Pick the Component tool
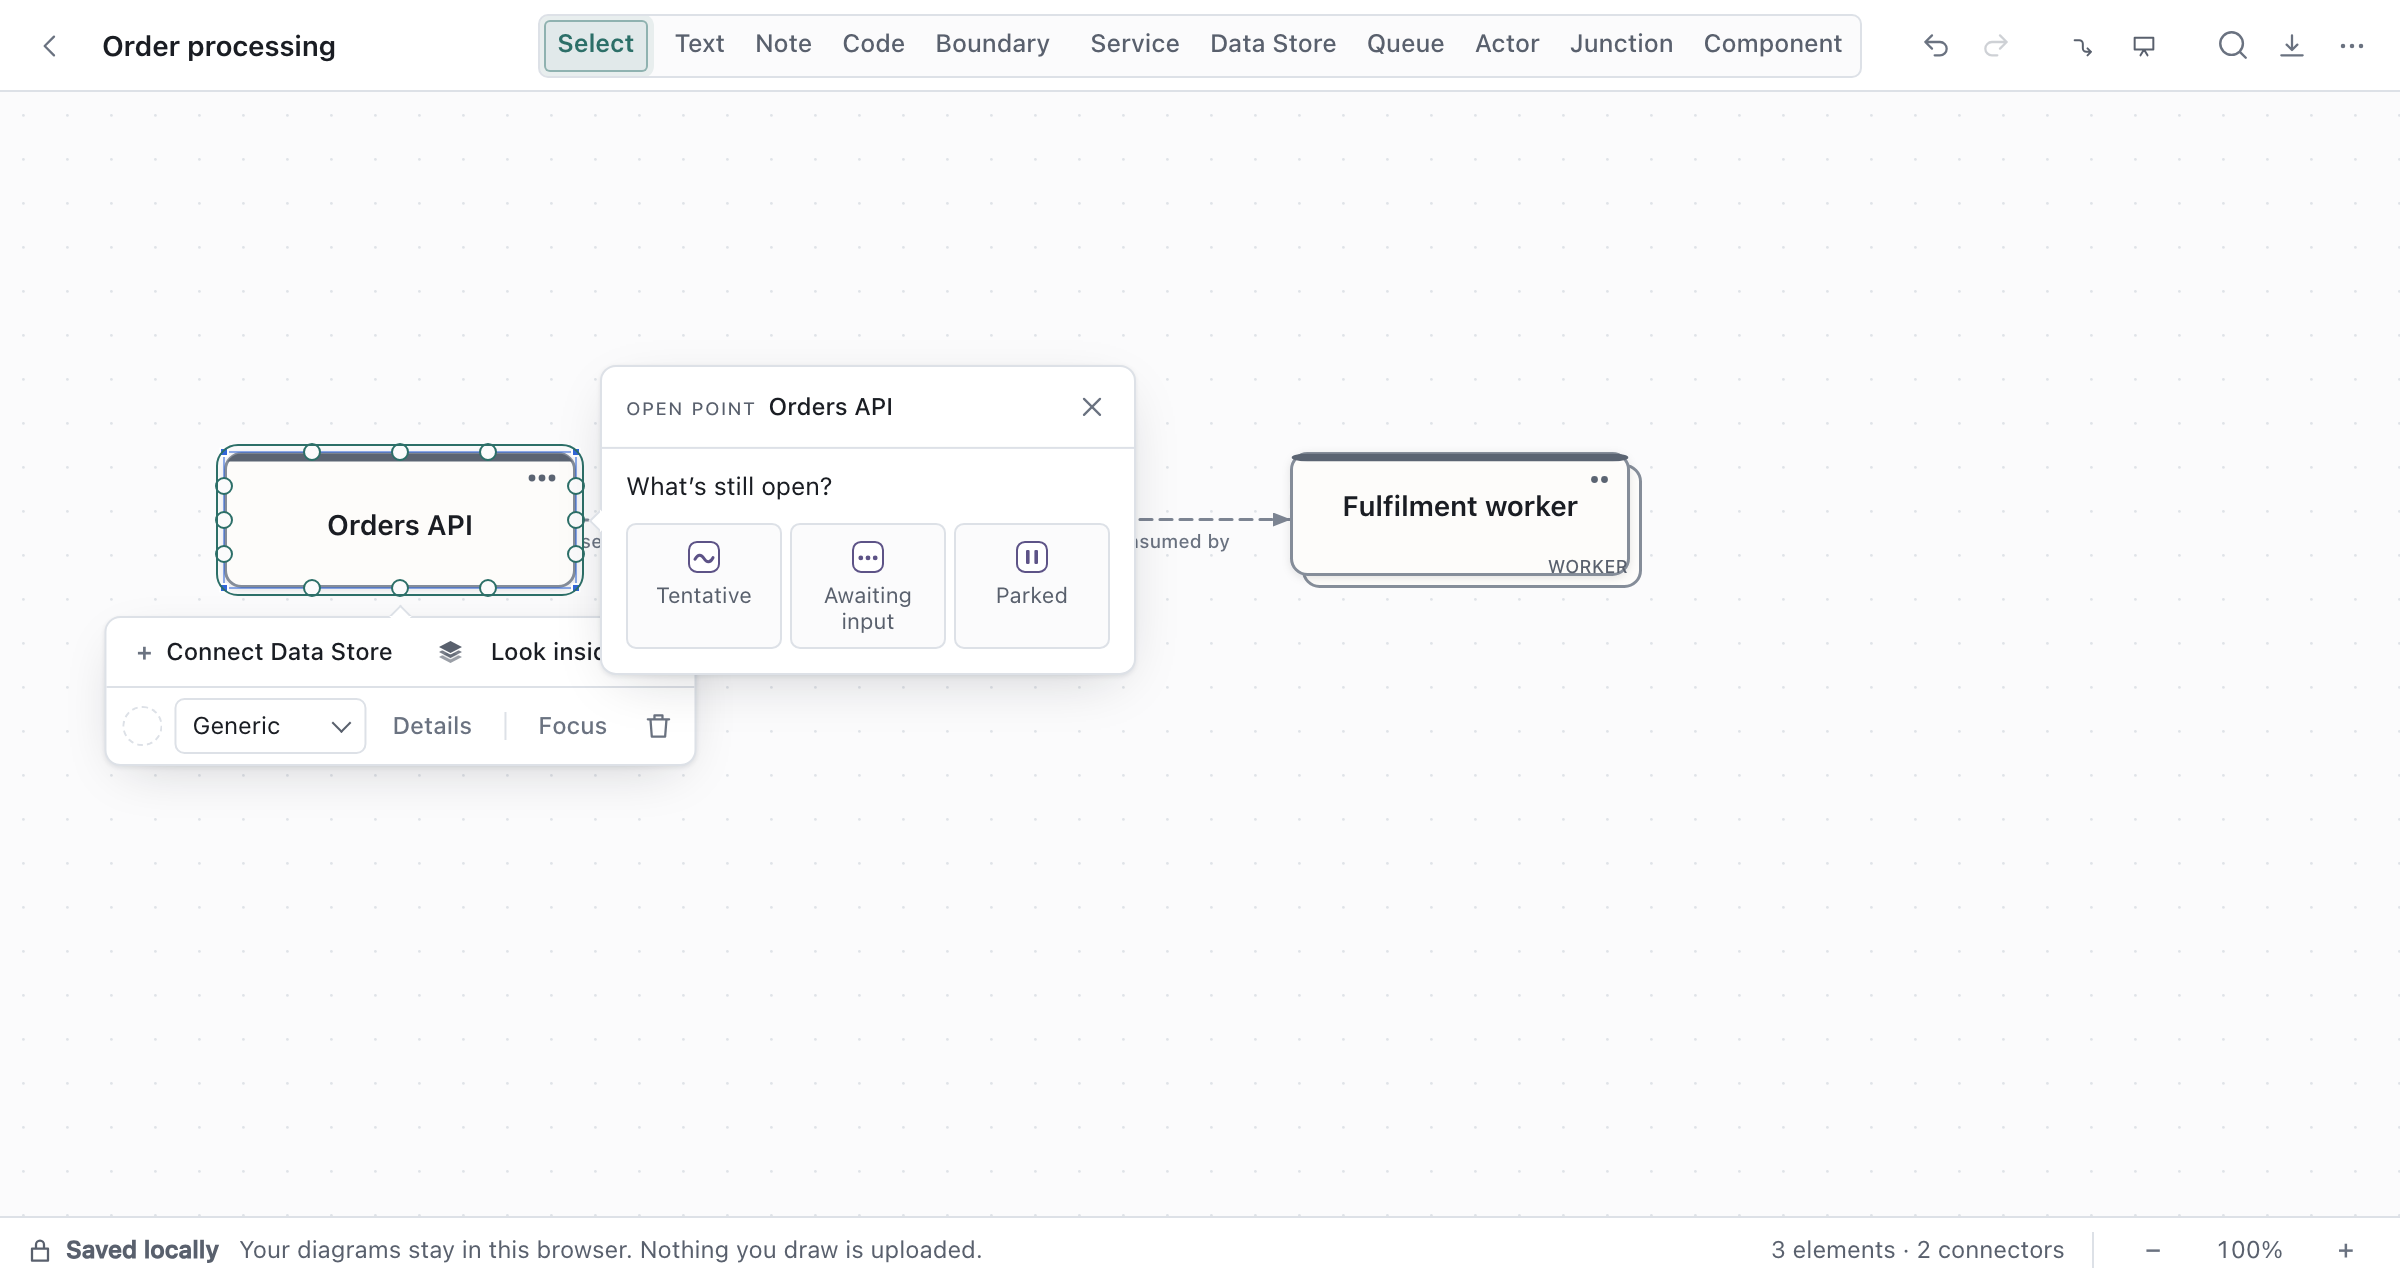This screenshot has height=1280, width=2400. (x=1772, y=44)
